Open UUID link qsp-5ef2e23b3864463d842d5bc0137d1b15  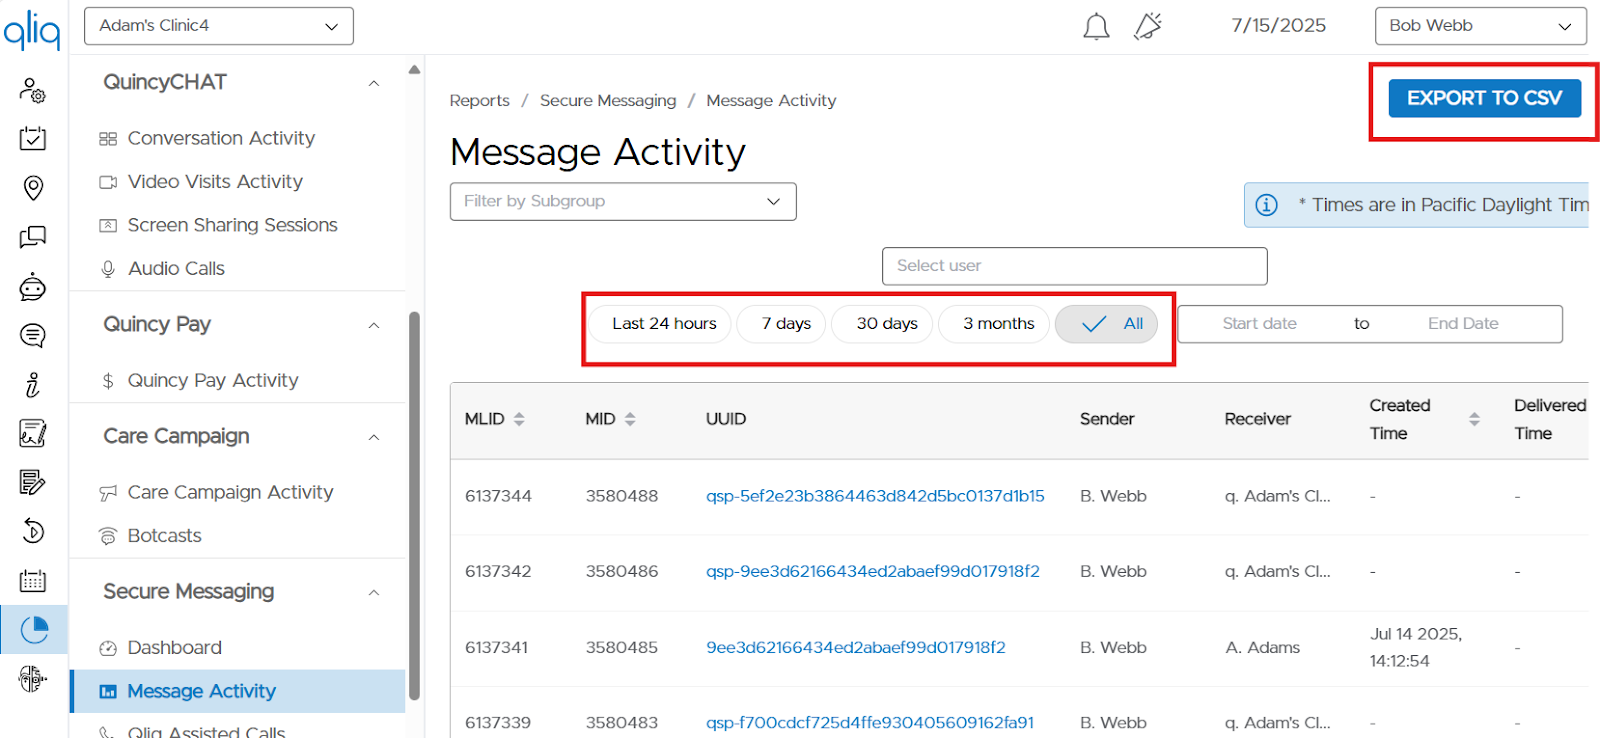pos(875,496)
